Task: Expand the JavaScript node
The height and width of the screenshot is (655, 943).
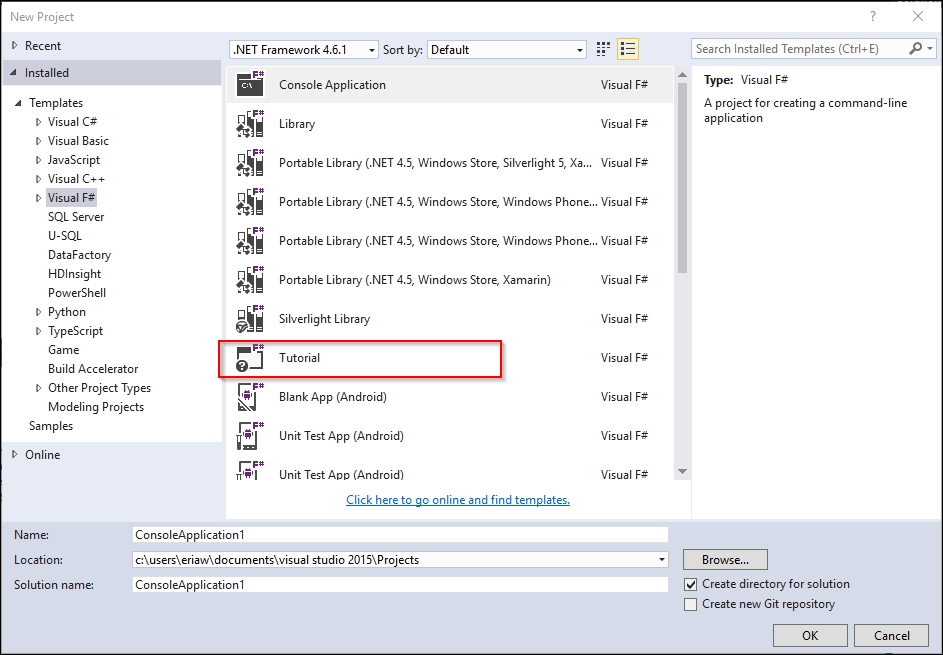Action: point(38,160)
